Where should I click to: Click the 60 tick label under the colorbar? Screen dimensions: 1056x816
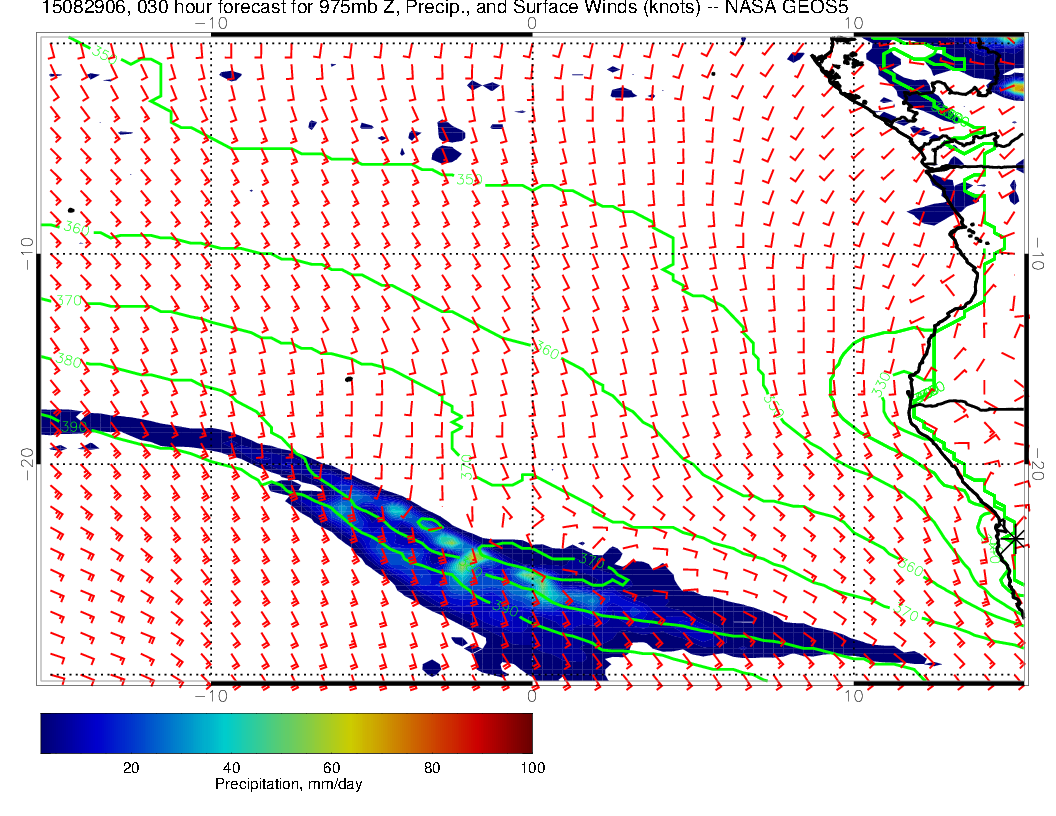(x=332, y=767)
